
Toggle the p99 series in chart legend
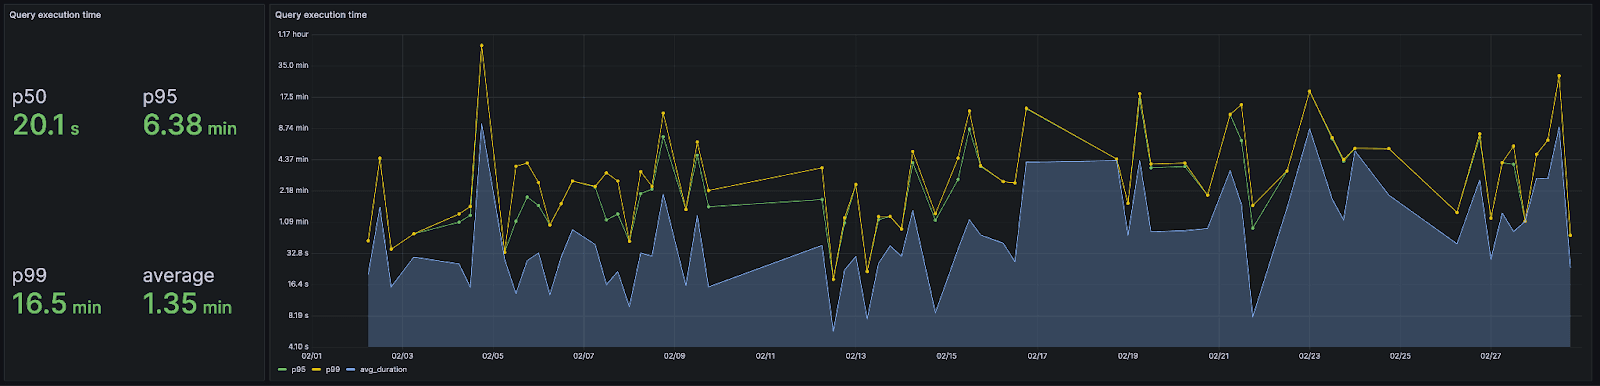[x=333, y=370]
